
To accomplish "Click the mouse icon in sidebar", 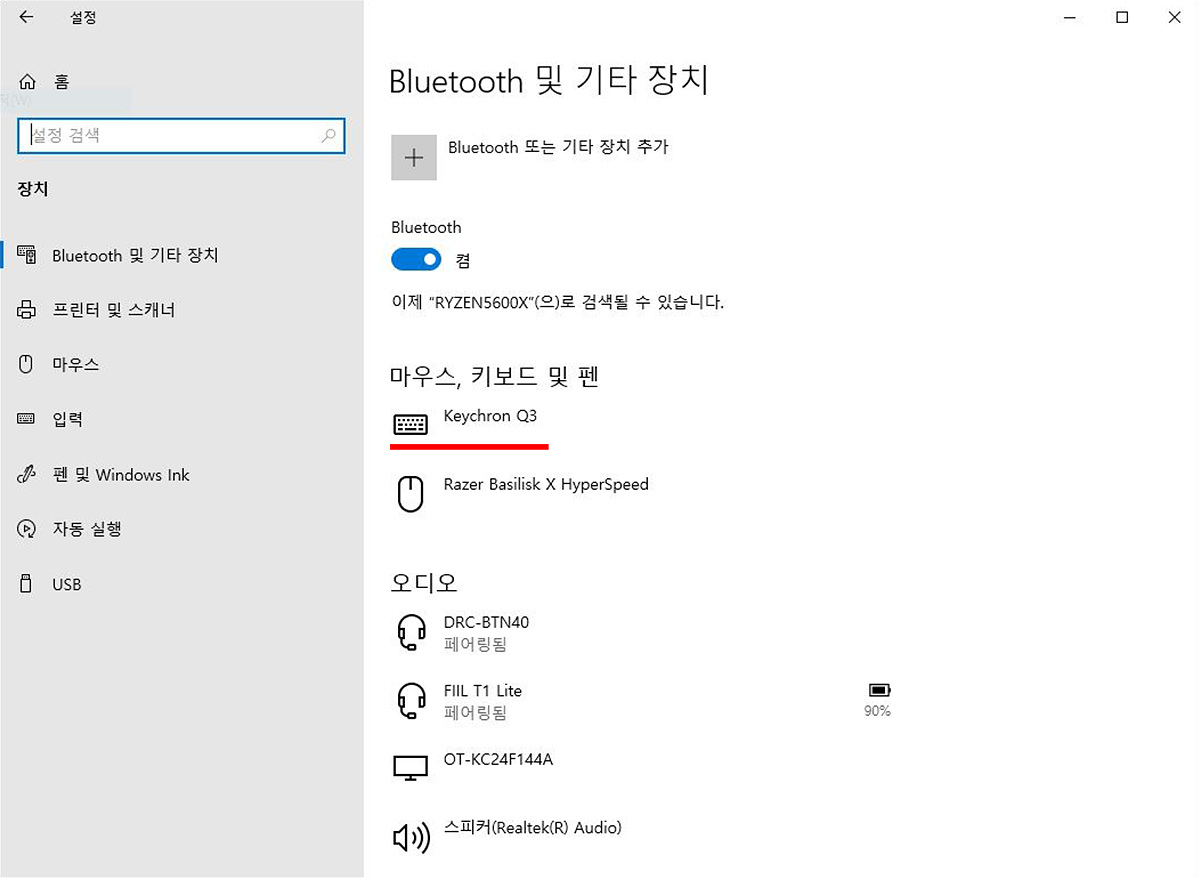I will (x=27, y=364).
